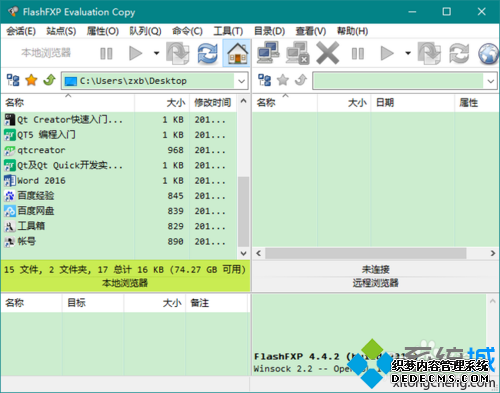Click the globe icon on toolbar
The image size is (500, 393).
(x=488, y=53)
